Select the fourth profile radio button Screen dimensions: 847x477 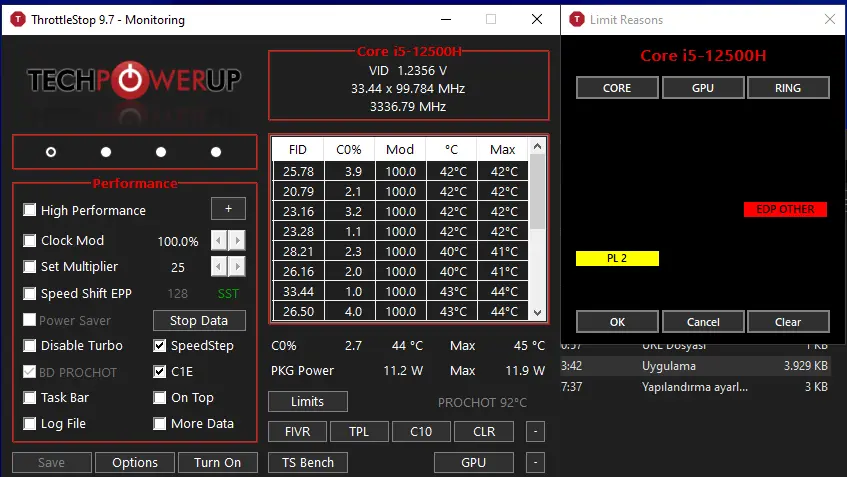click(x=216, y=152)
